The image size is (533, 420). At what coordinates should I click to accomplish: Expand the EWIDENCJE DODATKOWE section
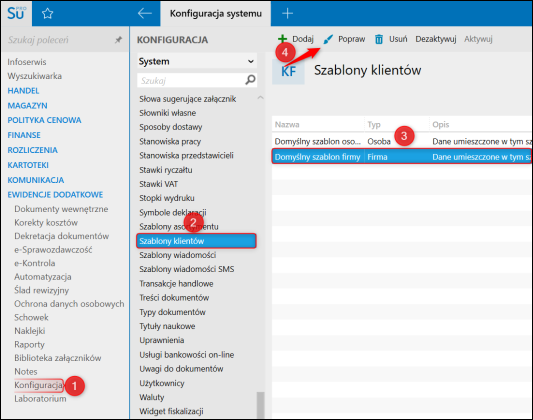coord(55,195)
